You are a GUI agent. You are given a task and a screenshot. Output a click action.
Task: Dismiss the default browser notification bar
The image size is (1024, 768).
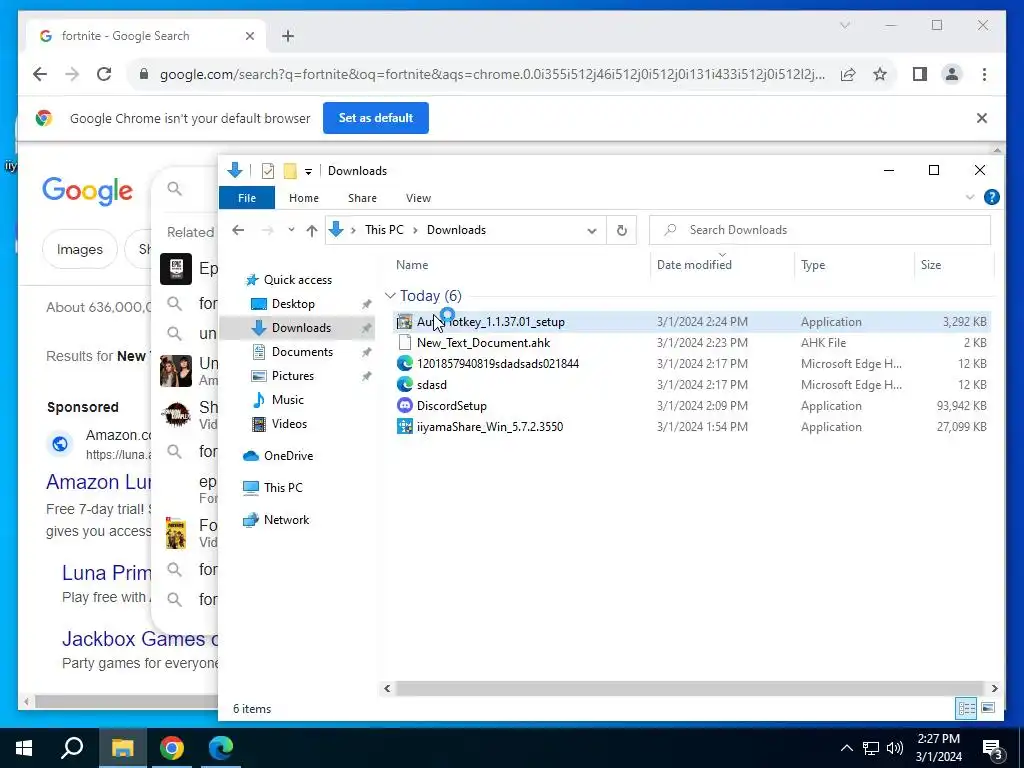982,118
